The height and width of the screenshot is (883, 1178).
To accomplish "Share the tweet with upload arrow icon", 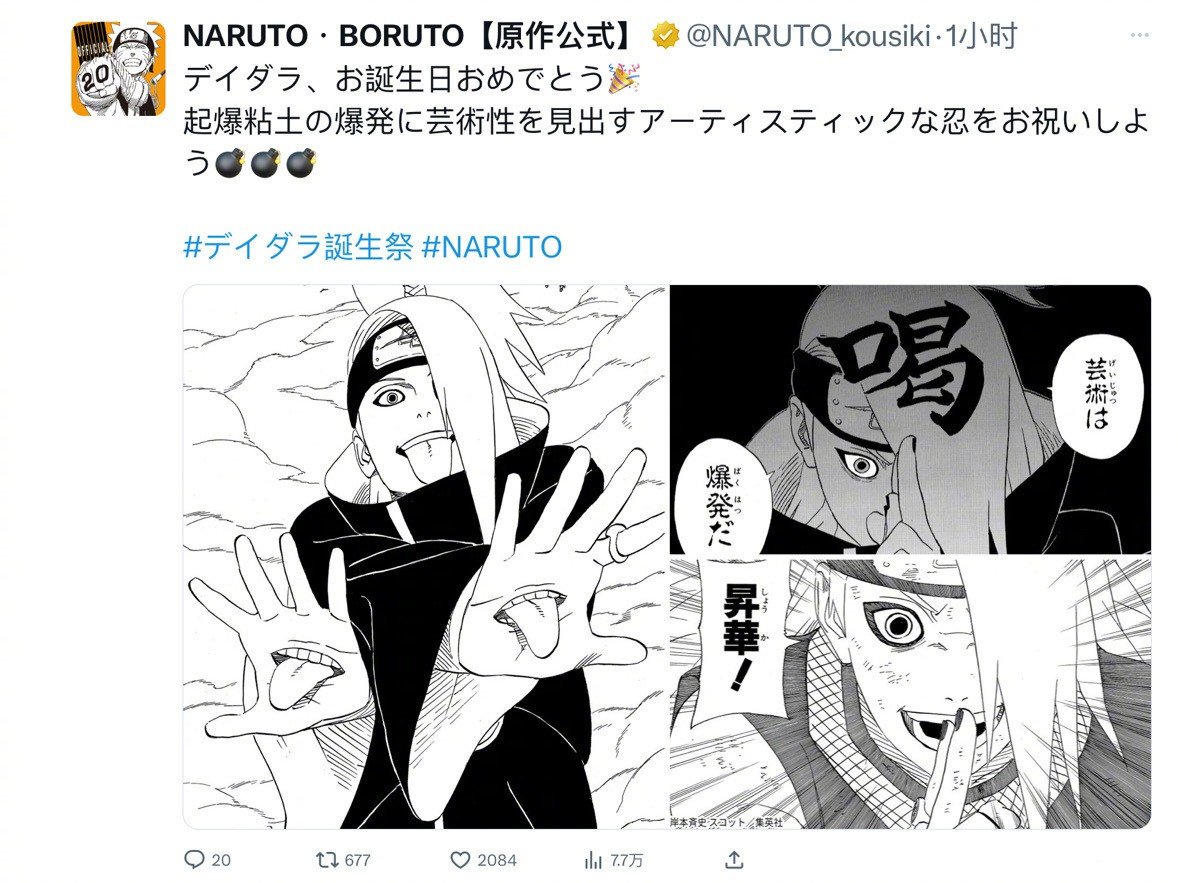I will pyautogui.click(x=735, y=859).
